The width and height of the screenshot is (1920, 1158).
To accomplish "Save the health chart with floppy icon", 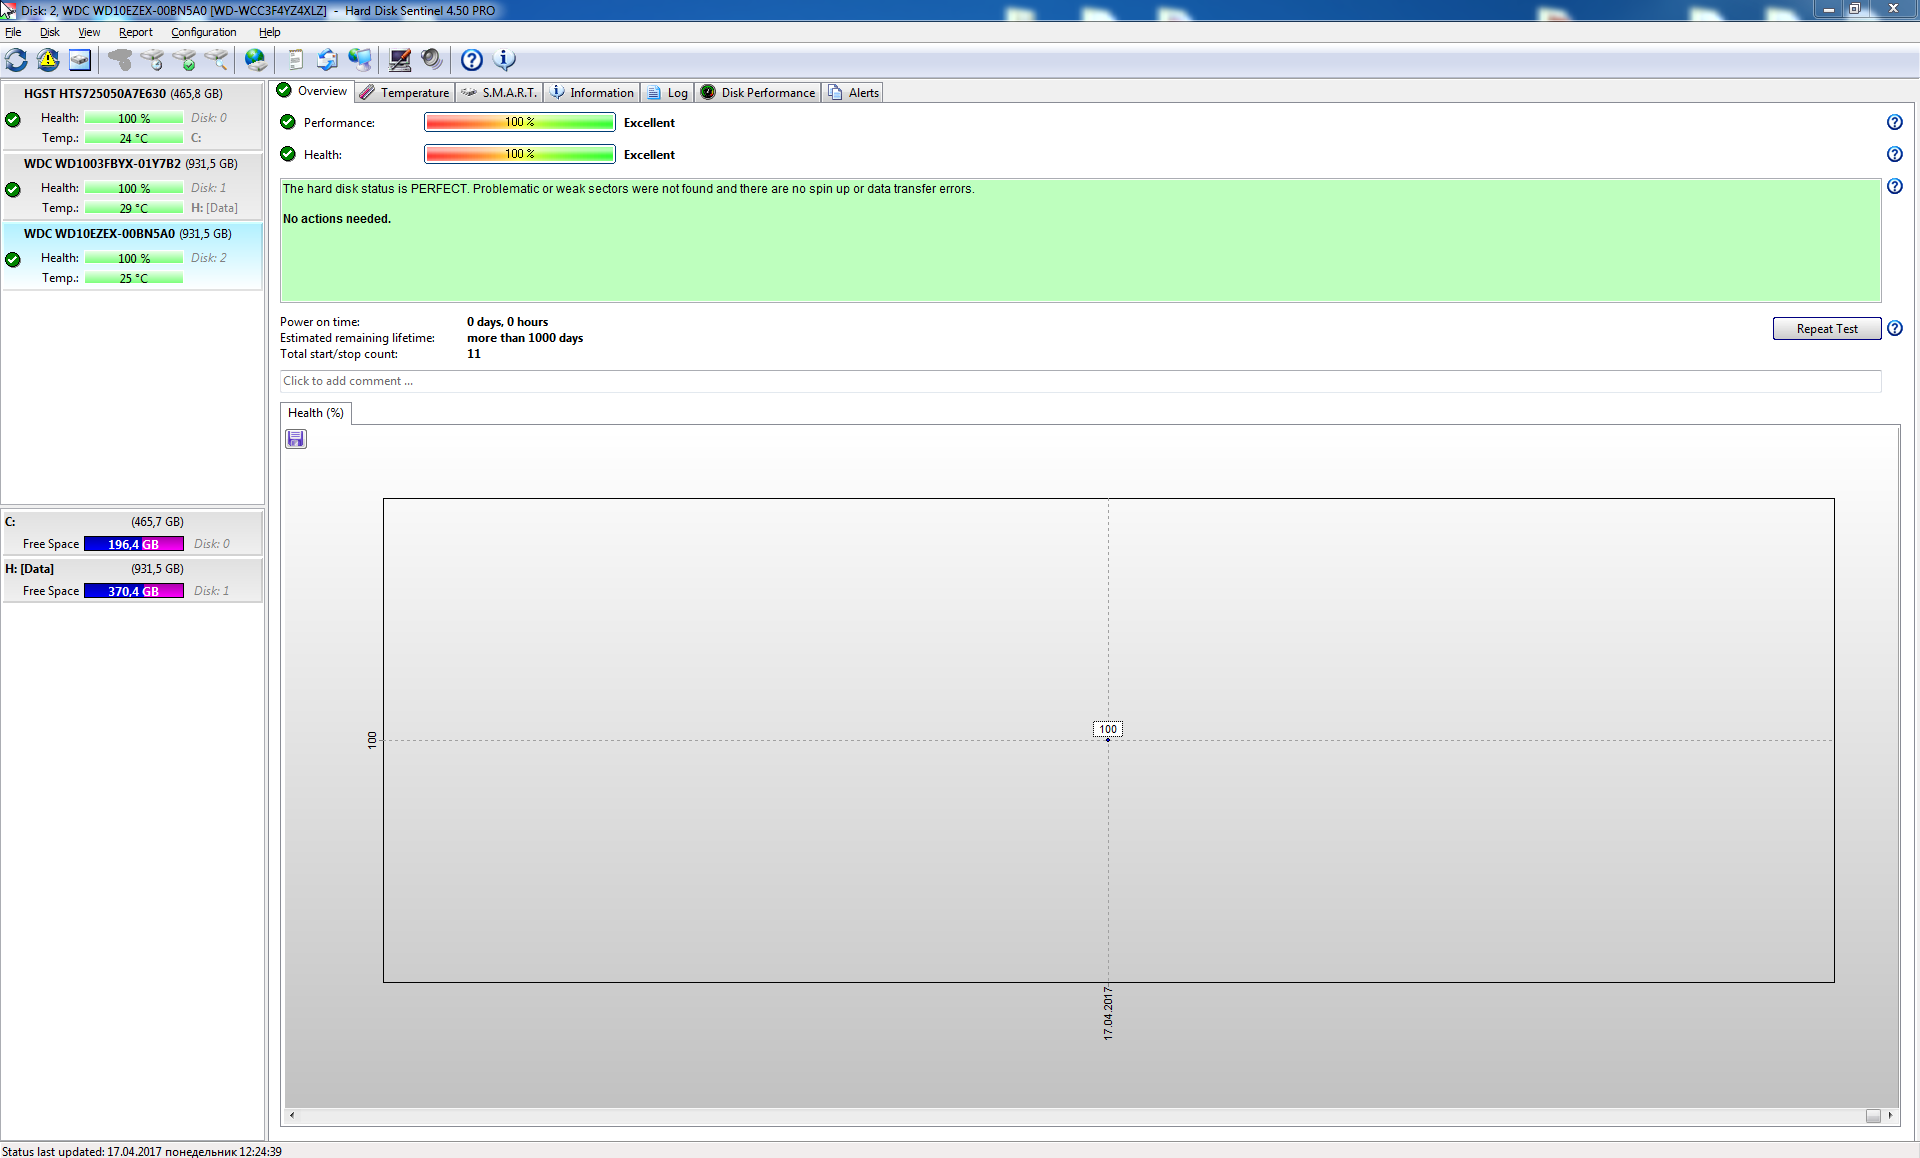I will click(296, 439).
